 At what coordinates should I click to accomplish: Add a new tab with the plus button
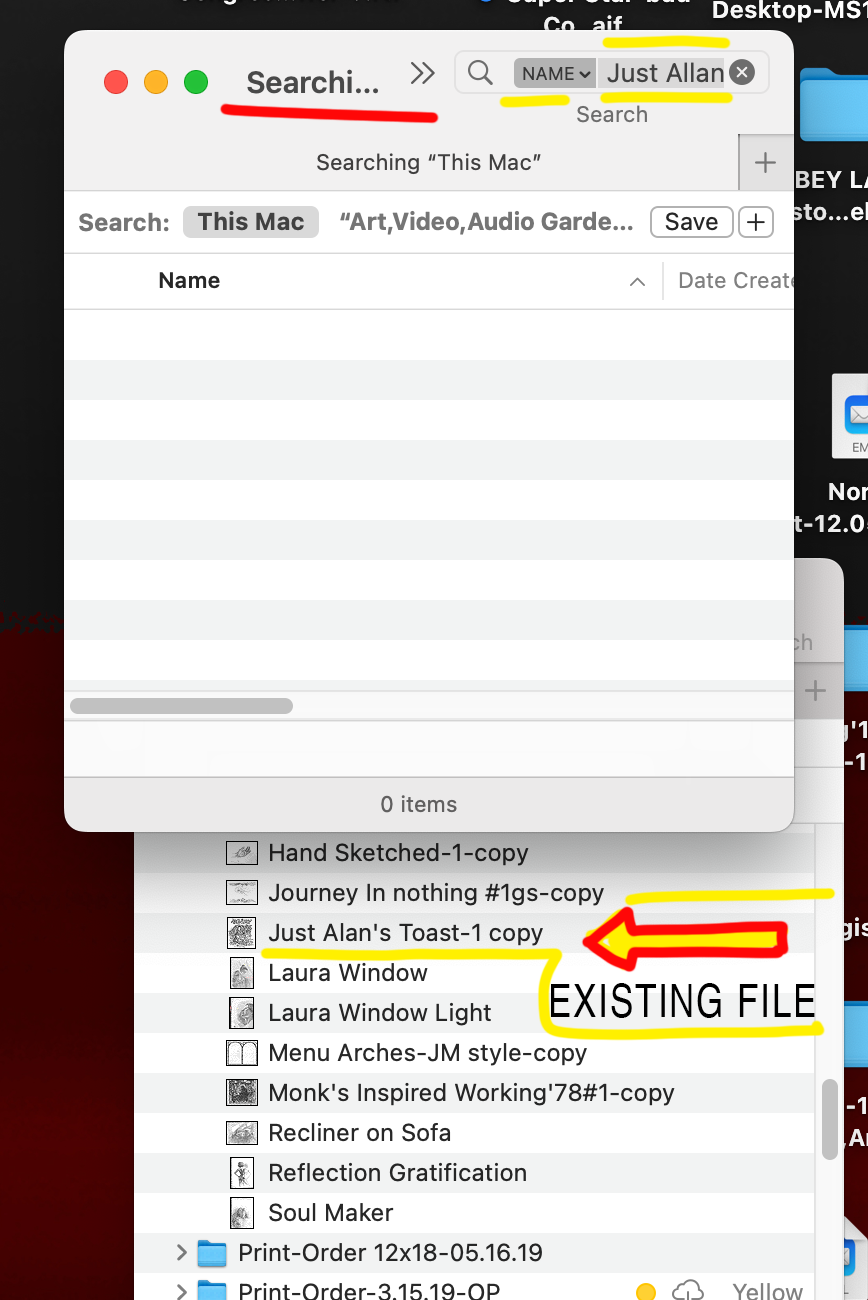(x=765, y=163)
